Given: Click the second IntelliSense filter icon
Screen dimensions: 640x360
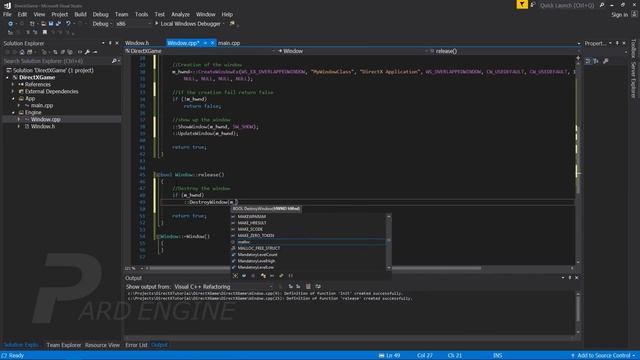Looking at the screenshot, I should tap(244, 276).
